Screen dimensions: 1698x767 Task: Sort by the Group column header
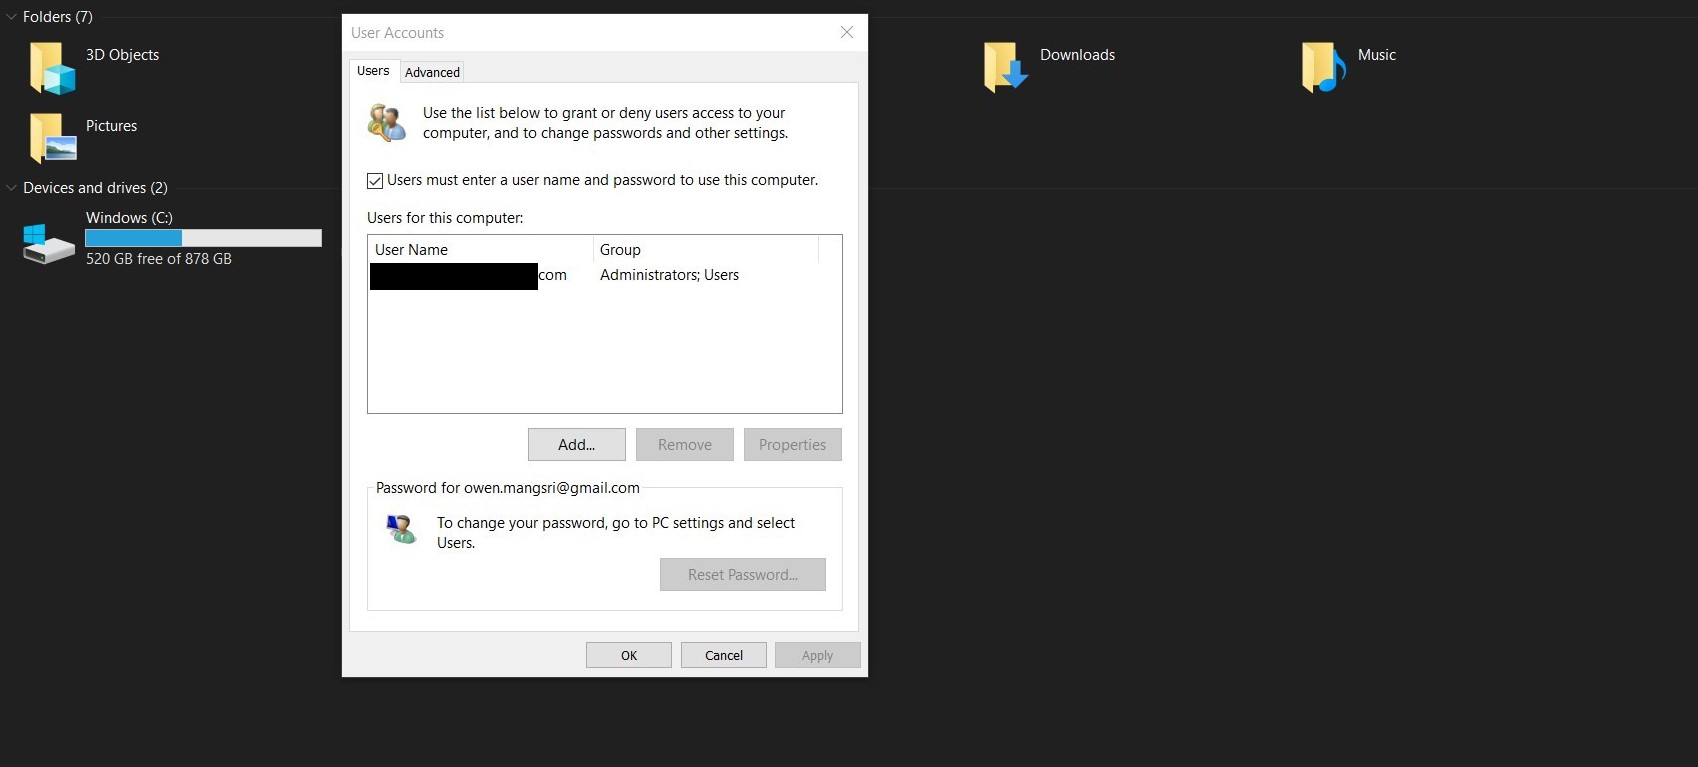(706, 249)
